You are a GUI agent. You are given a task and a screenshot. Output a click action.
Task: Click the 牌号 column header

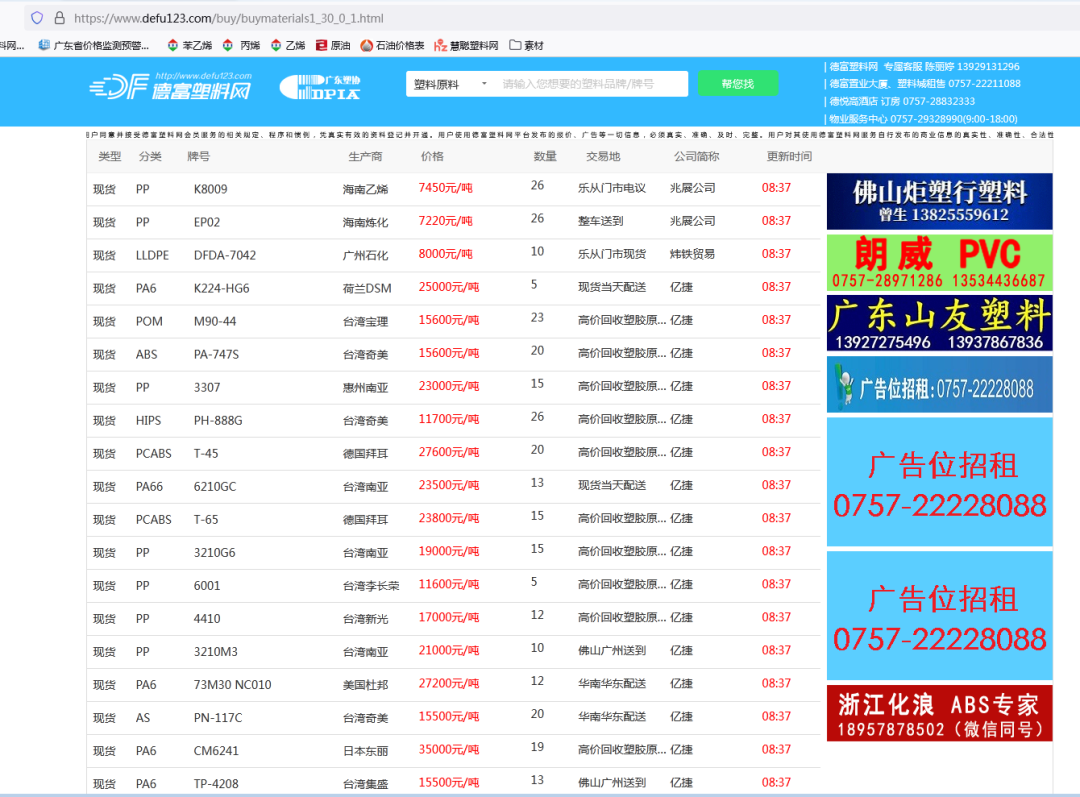[x=198, y=156]
